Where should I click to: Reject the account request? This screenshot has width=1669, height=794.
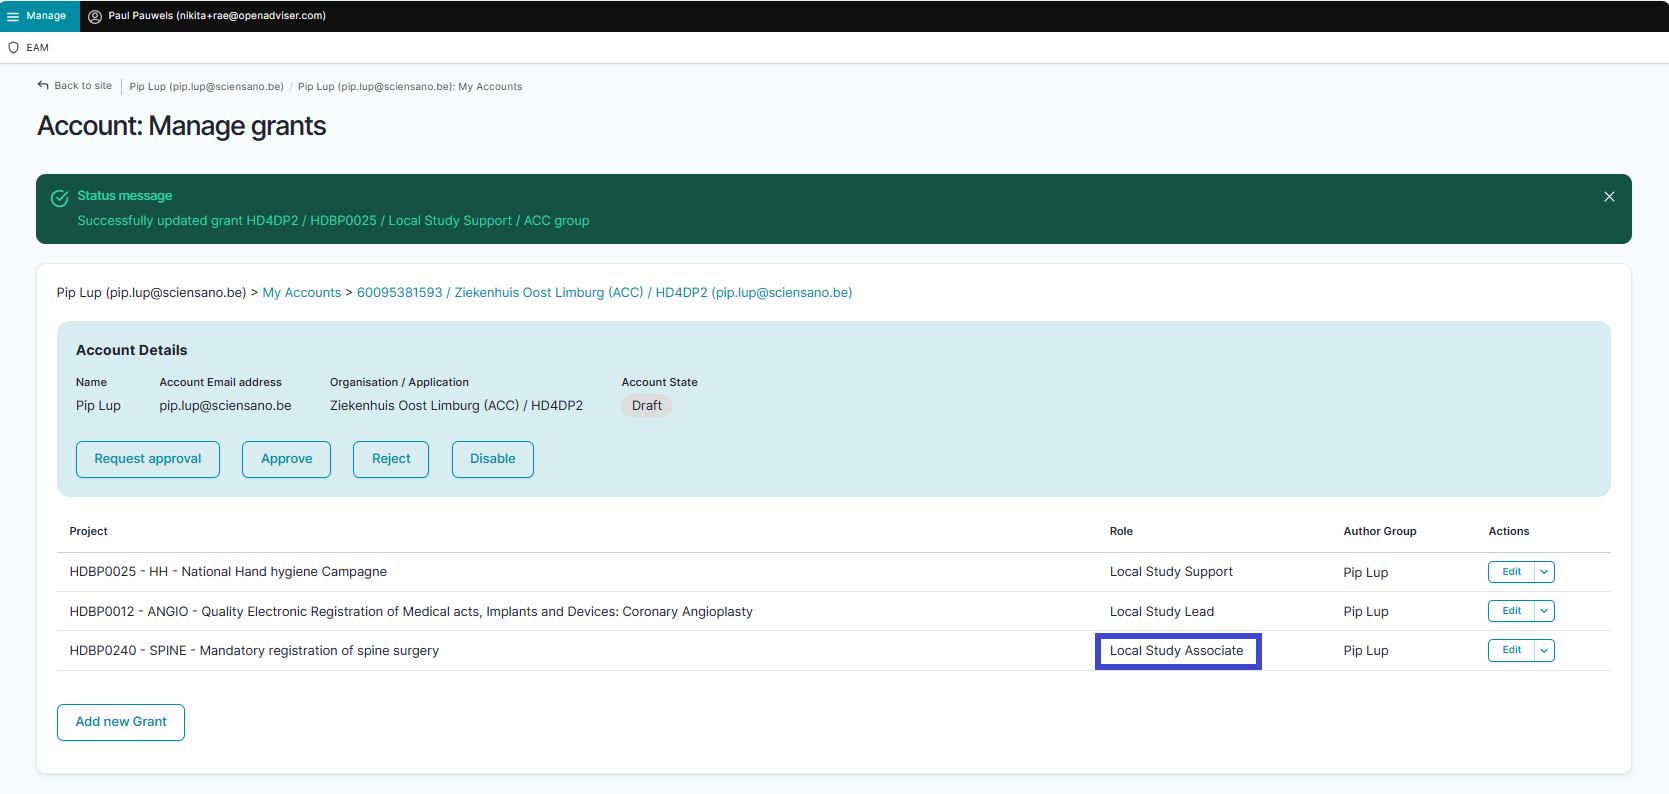click(391, 459)
